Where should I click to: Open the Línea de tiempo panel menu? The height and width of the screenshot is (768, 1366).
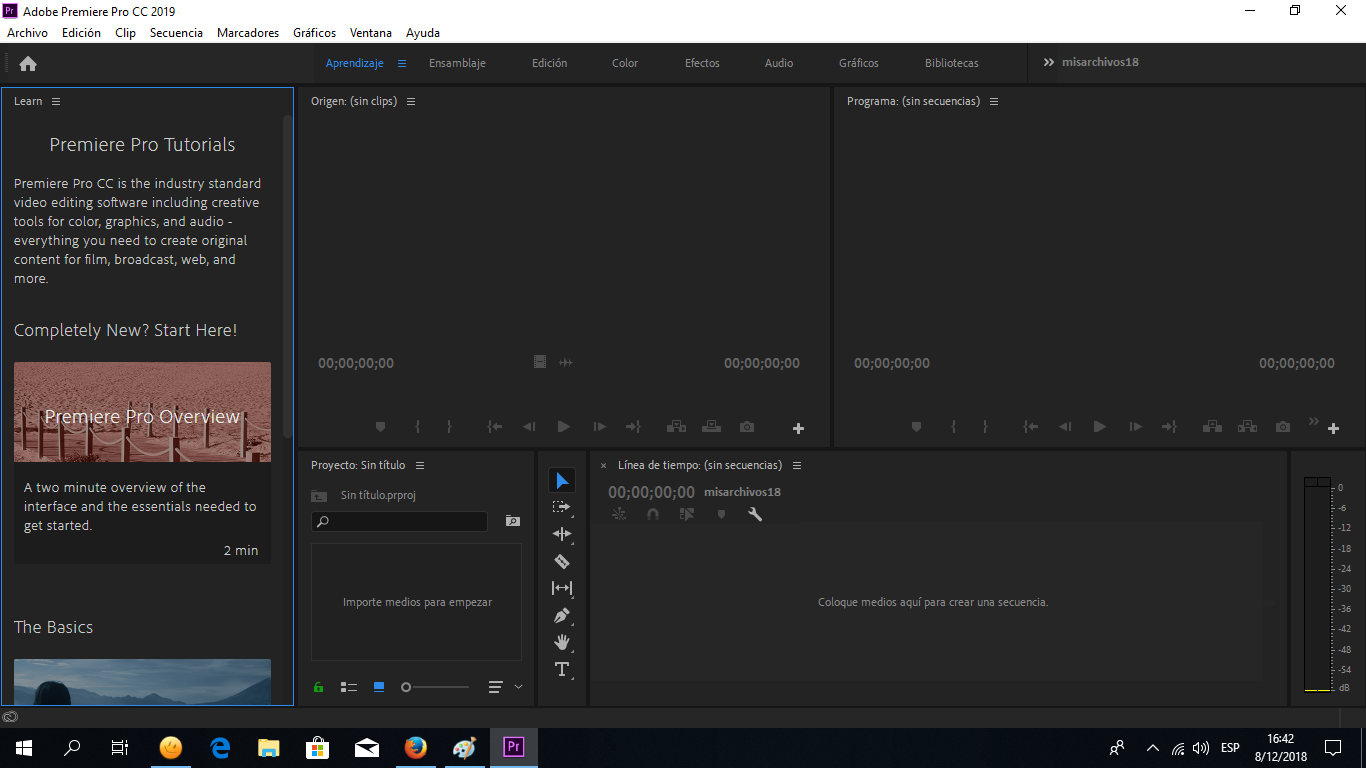(797, 465)
